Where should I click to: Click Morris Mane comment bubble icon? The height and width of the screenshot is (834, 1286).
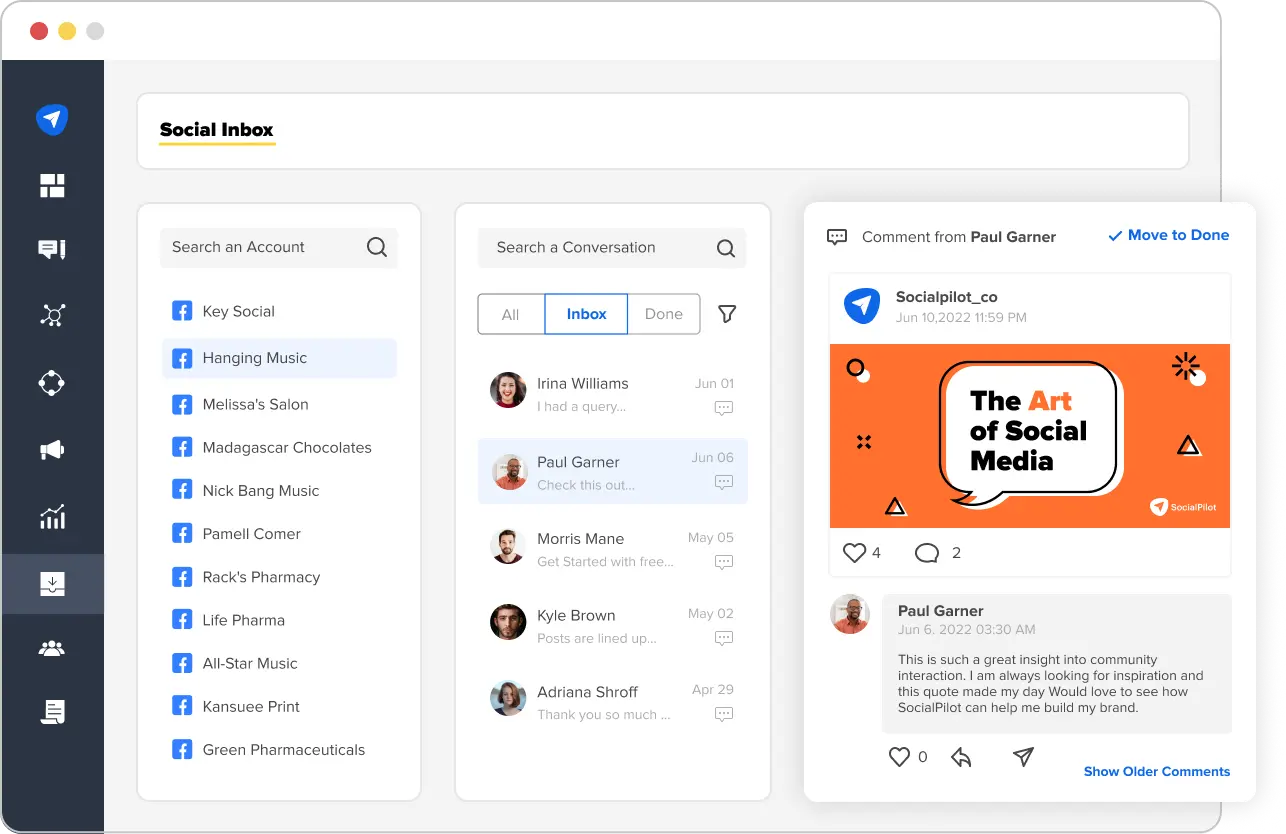coord(724,563)
